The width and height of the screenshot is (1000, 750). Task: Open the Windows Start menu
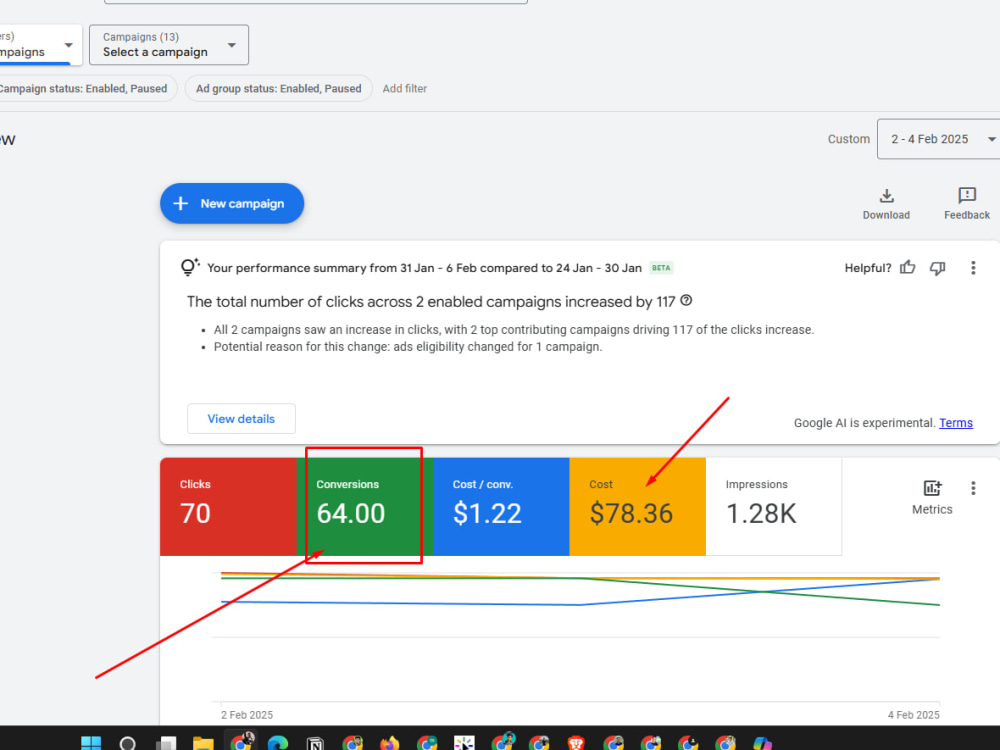tap(91, 743)
